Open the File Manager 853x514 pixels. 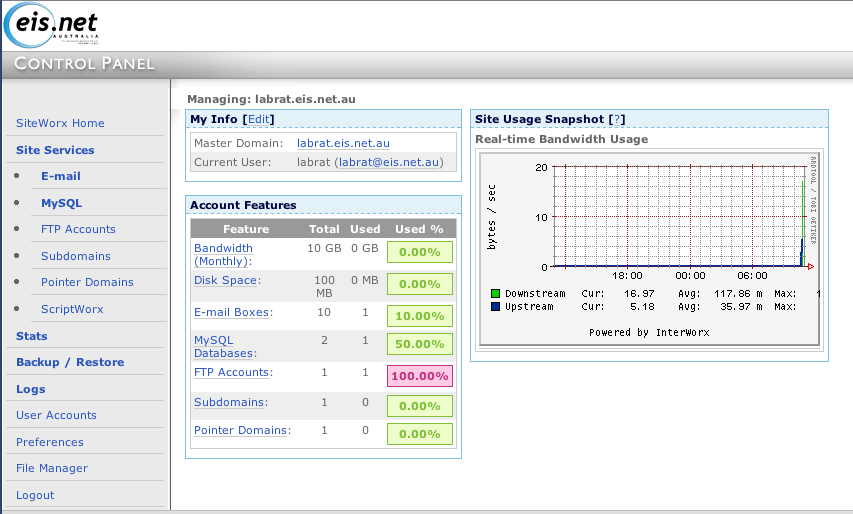[51, 468]
